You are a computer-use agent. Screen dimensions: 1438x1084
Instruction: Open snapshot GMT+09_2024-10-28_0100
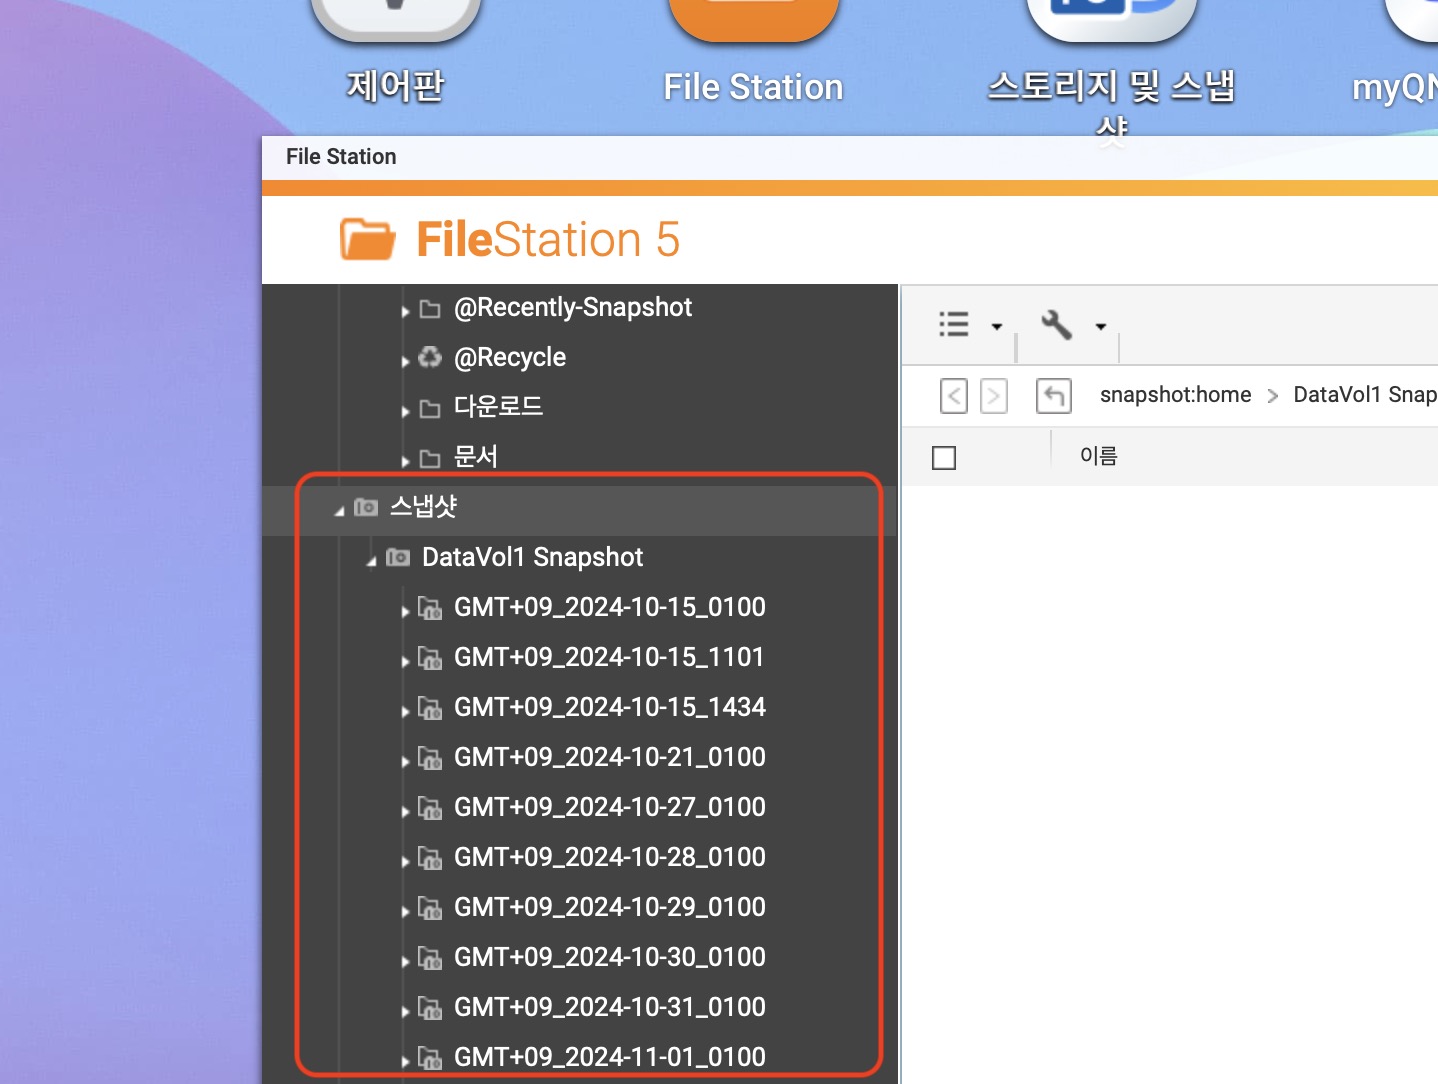(x=610, y=857)
